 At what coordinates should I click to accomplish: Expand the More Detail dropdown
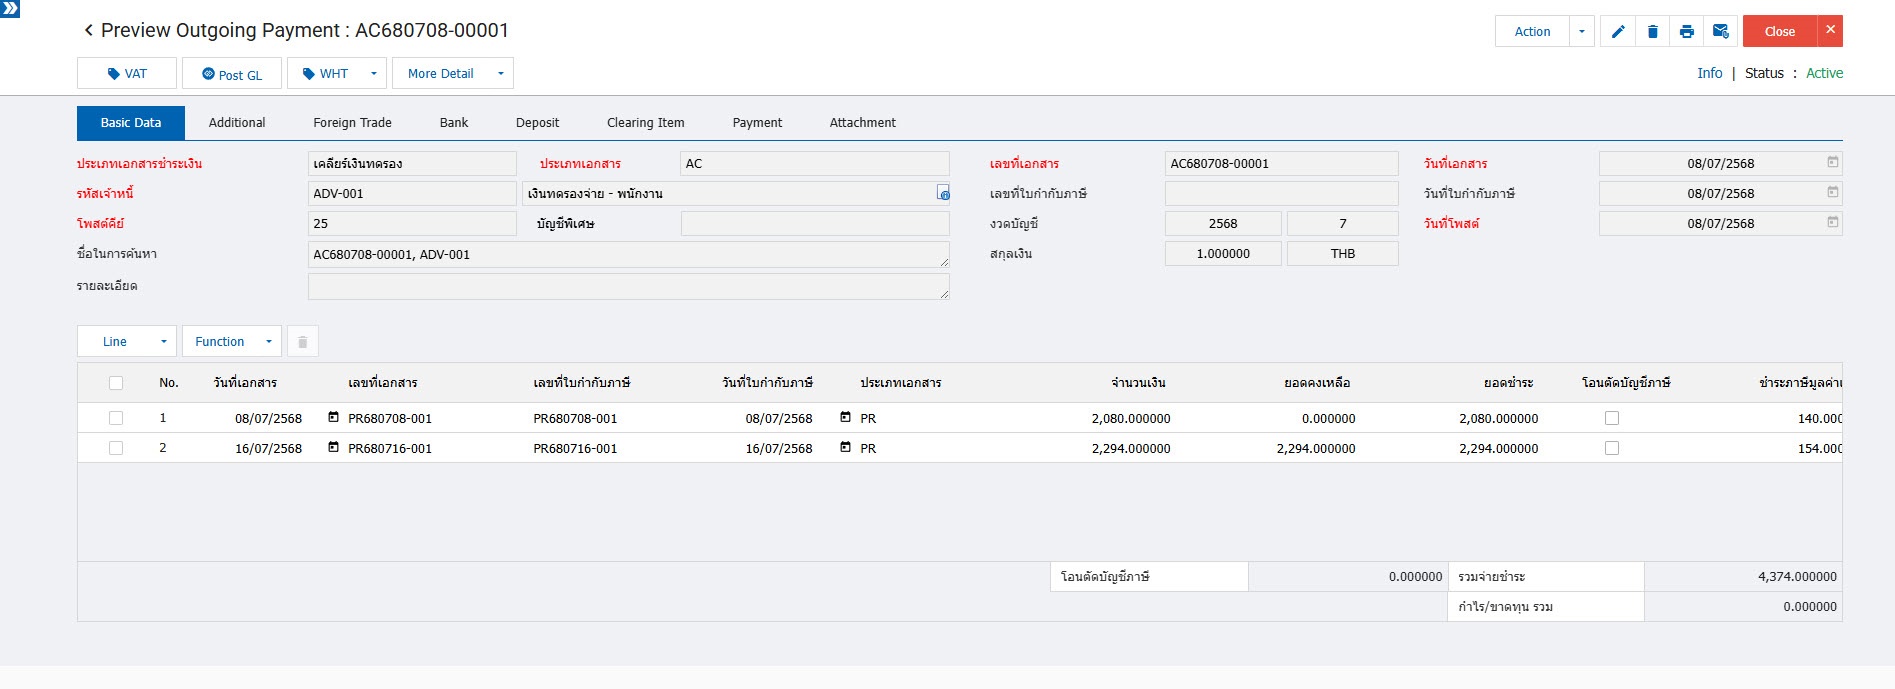[500, 73]
